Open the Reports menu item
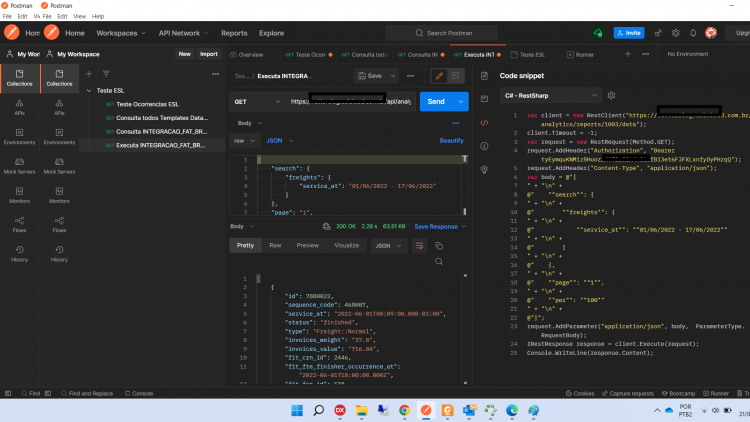750x422 pixels. pos(234,33)
